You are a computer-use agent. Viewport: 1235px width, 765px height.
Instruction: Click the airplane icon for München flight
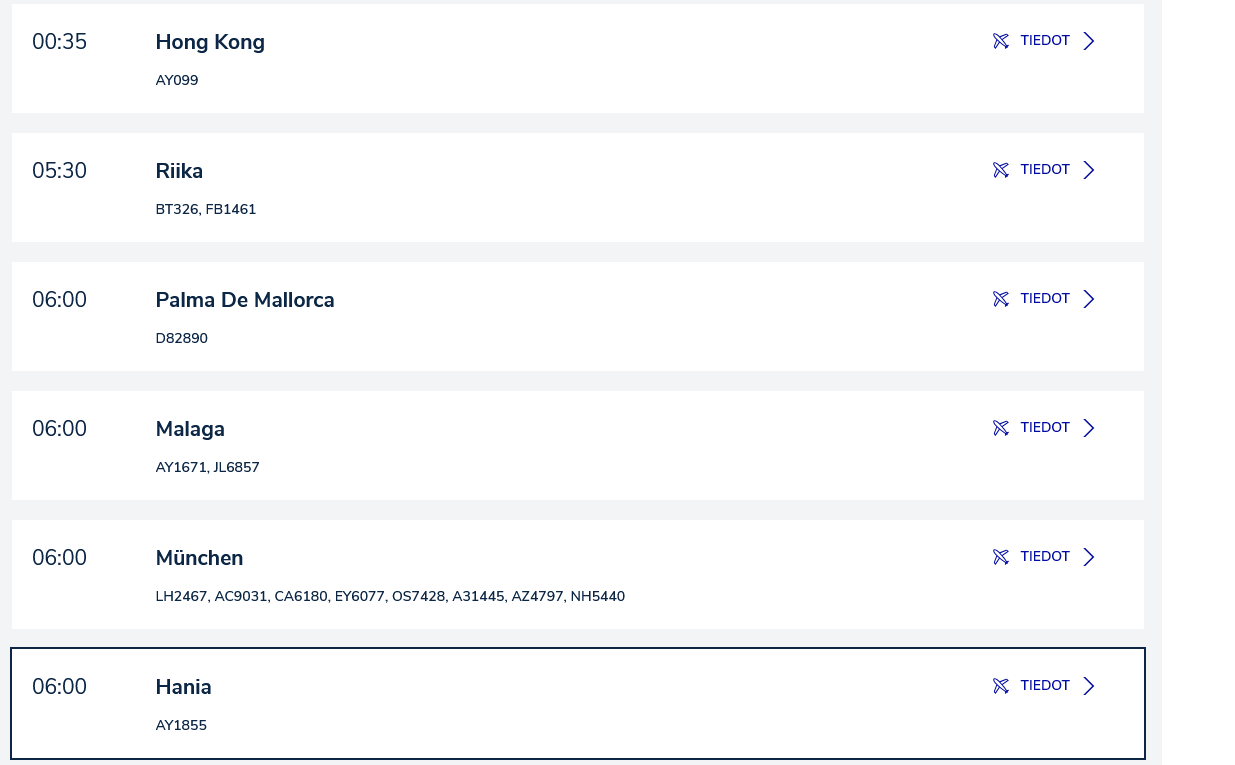tap(1001, 557)
